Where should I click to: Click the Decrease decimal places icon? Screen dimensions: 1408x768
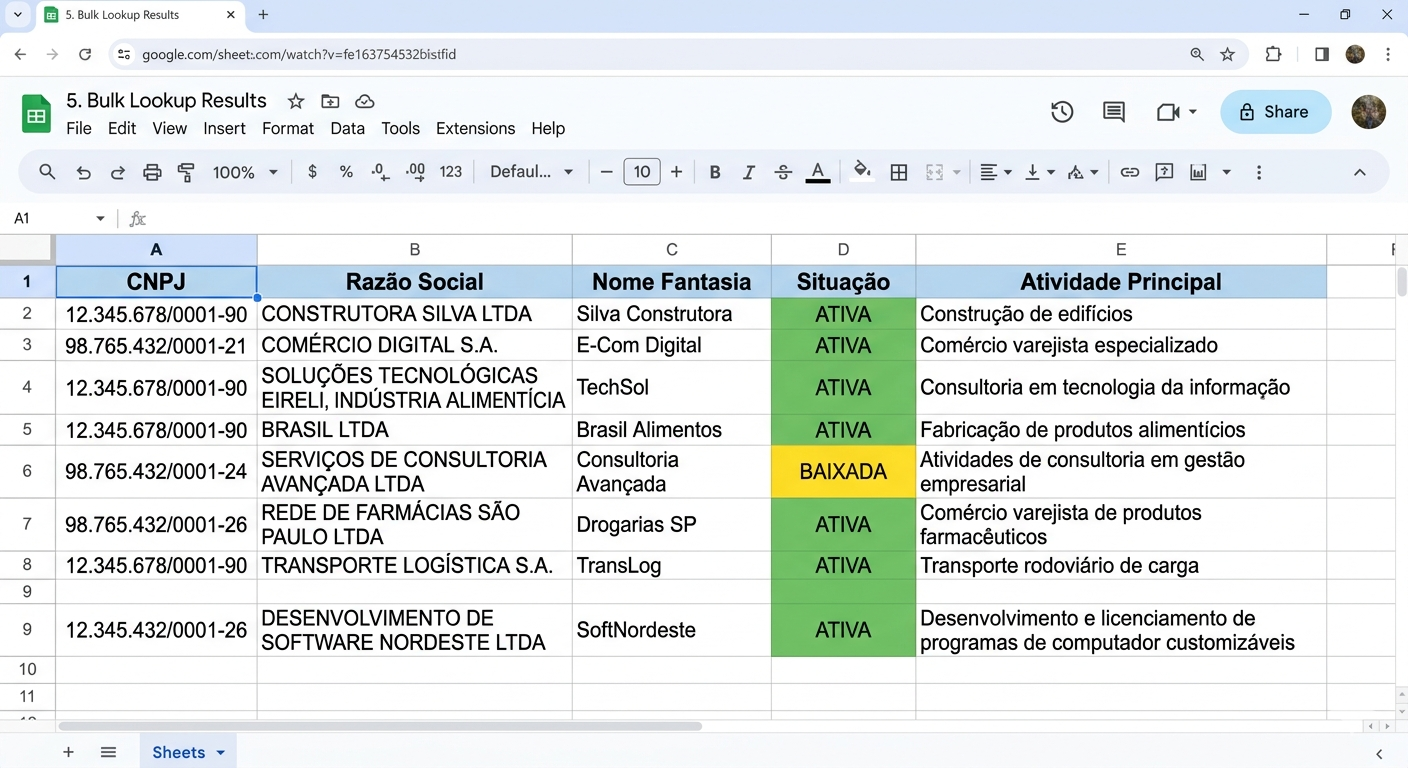[x=380, y=171]
